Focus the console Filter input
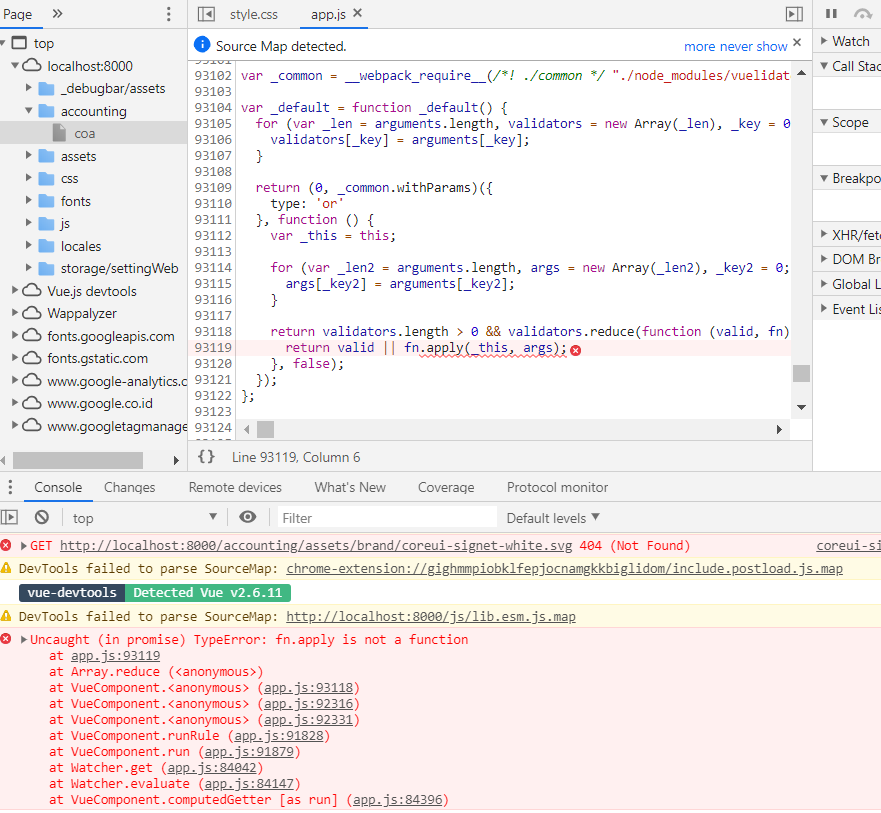 (x=387, y=517)
